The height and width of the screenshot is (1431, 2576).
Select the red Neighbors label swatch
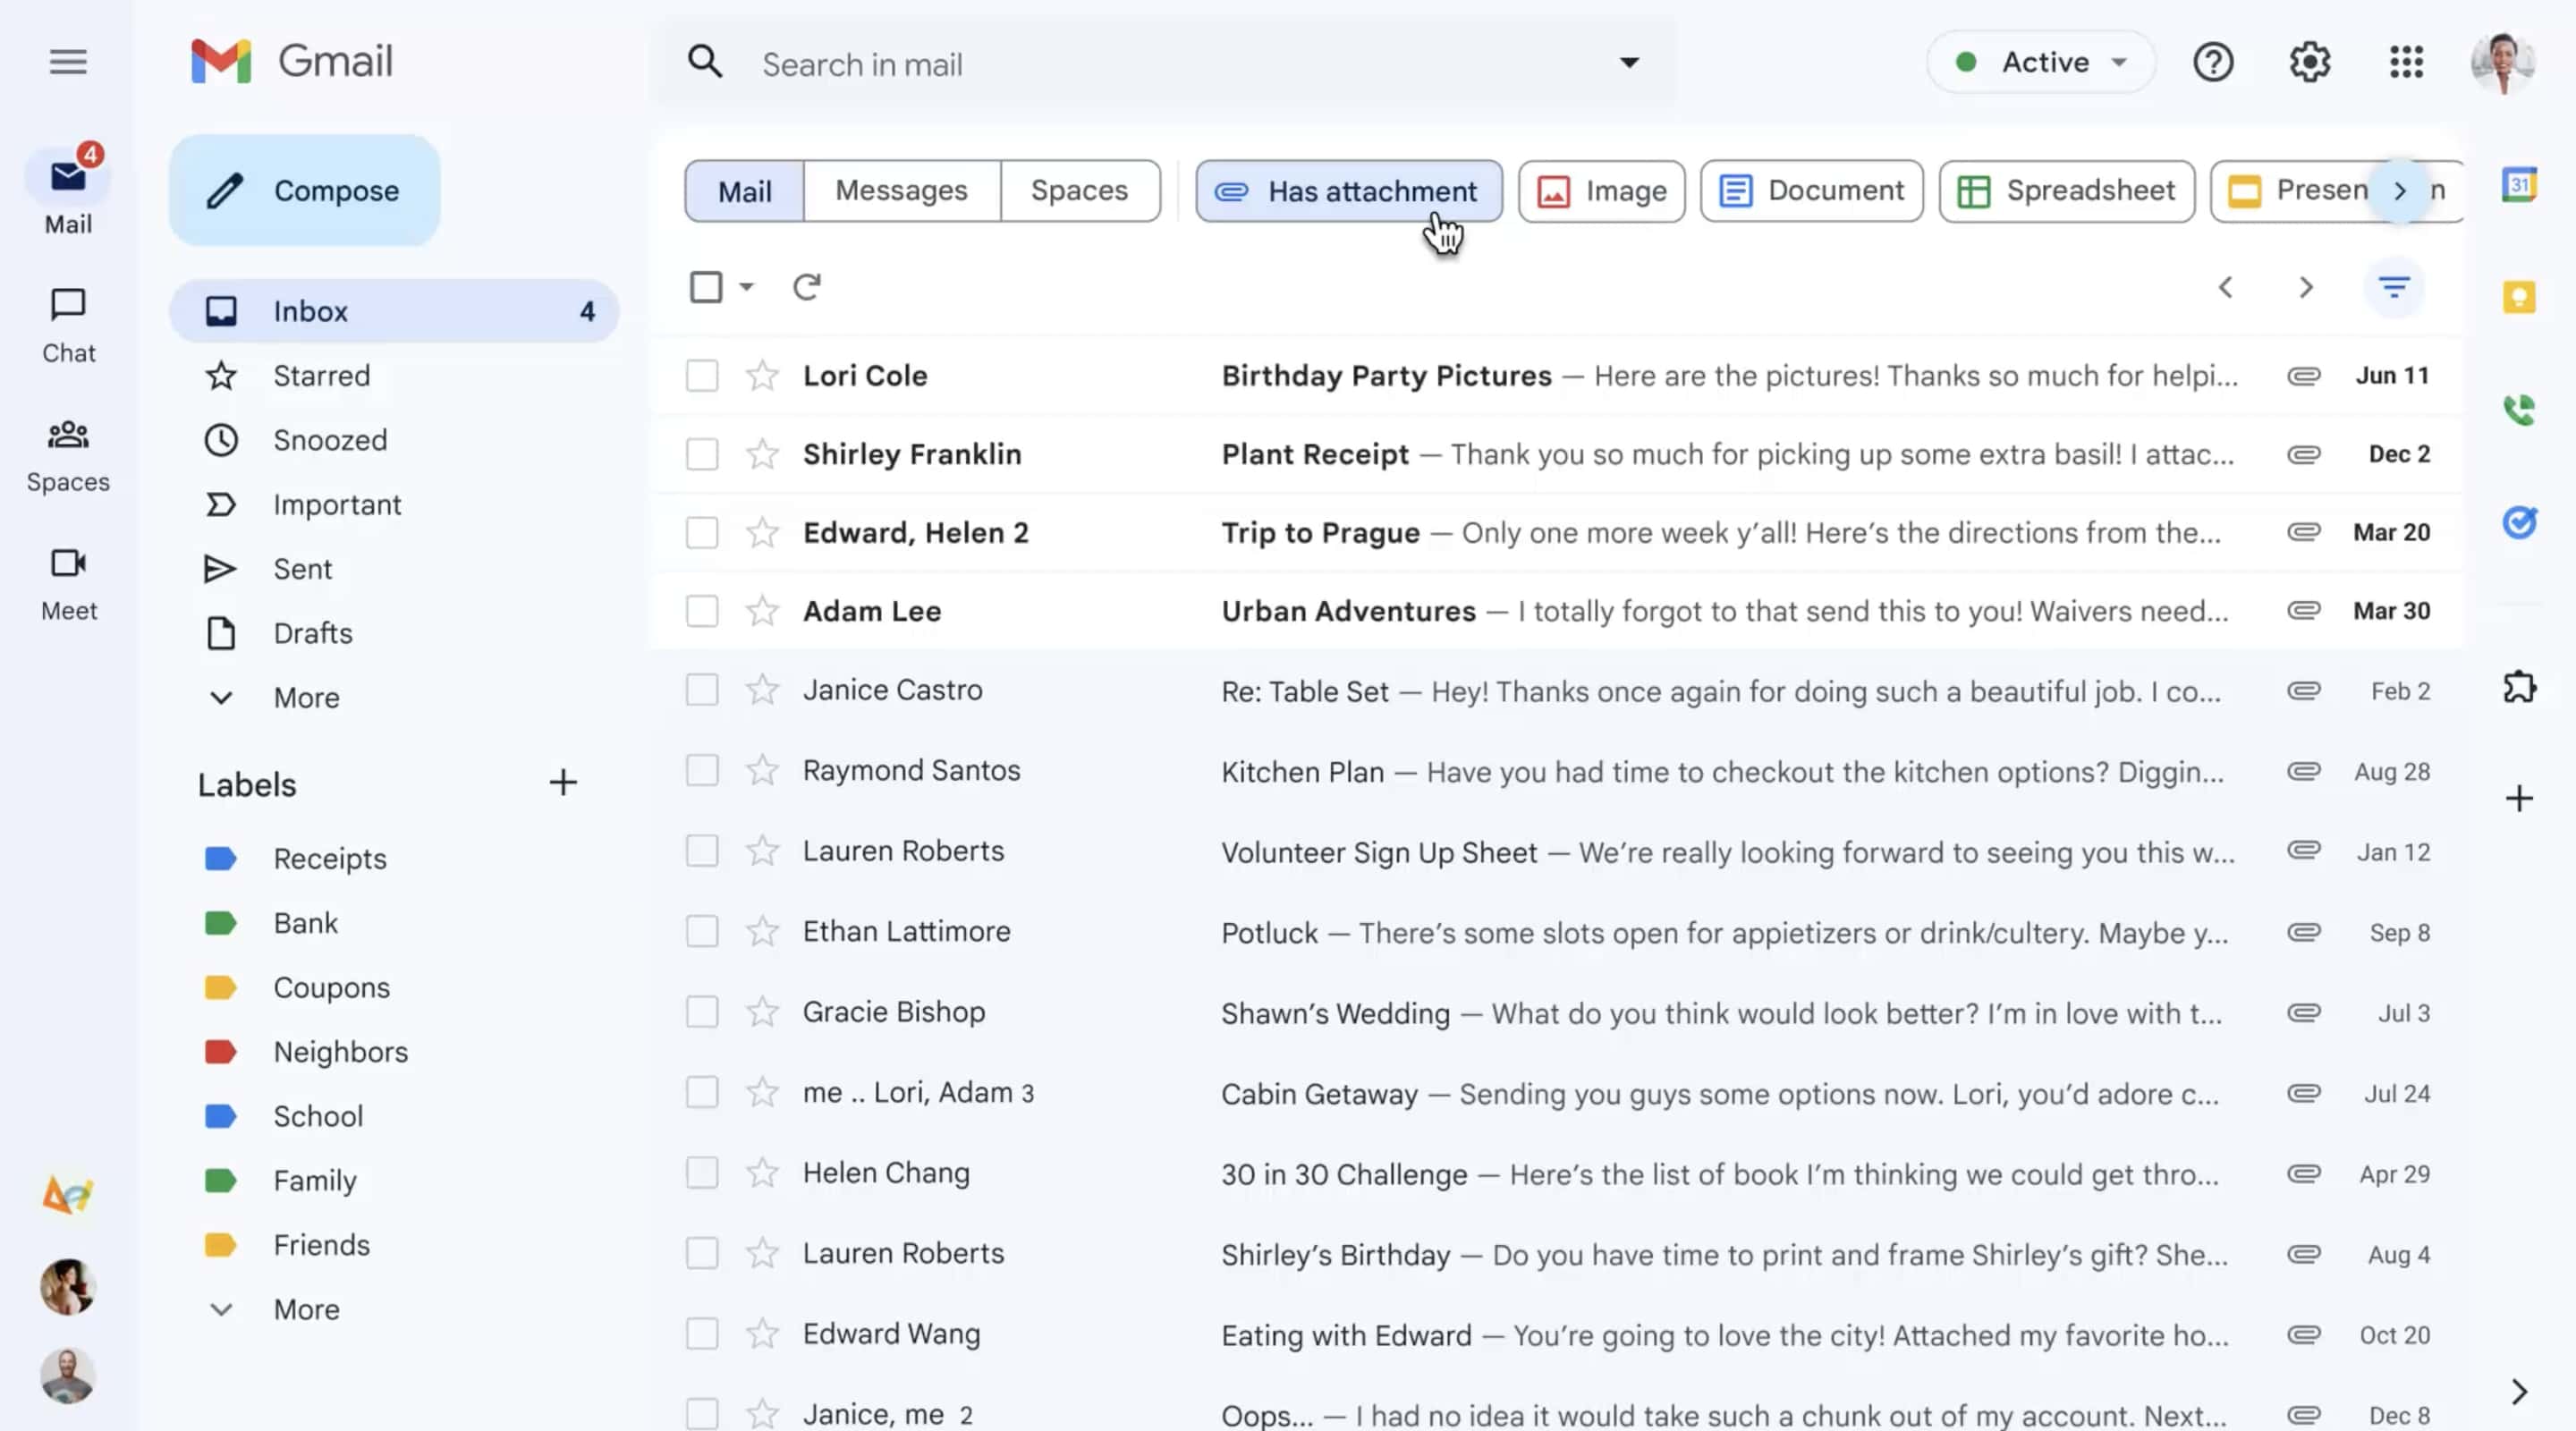220,1051
